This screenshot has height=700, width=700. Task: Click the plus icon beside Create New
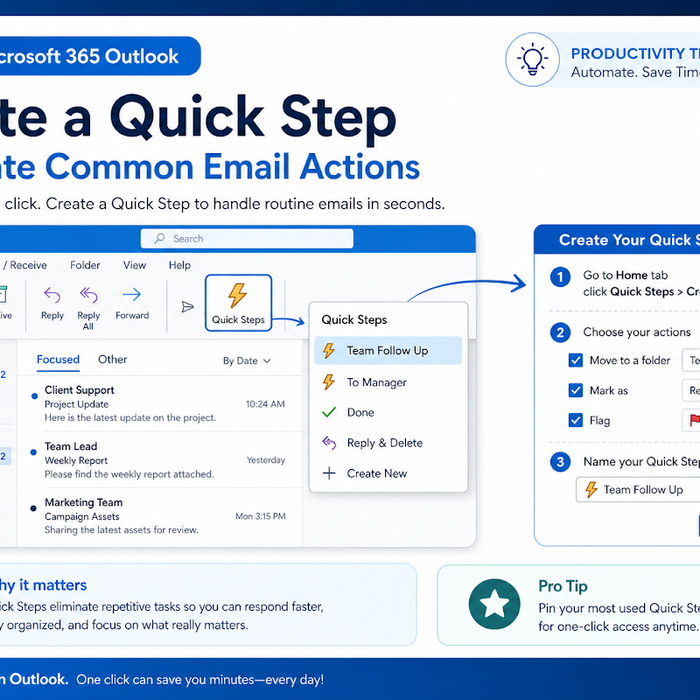point(329,473)
